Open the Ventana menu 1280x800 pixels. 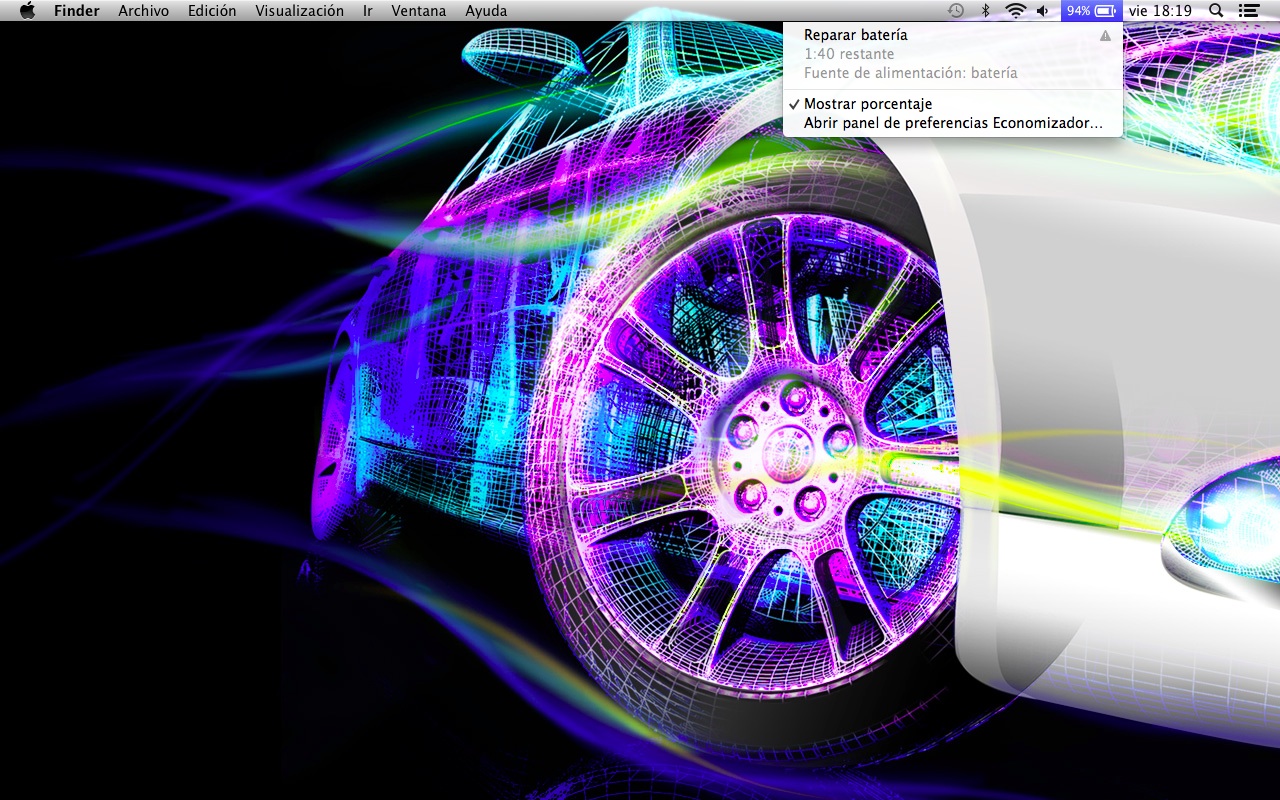tap(418, 11)
